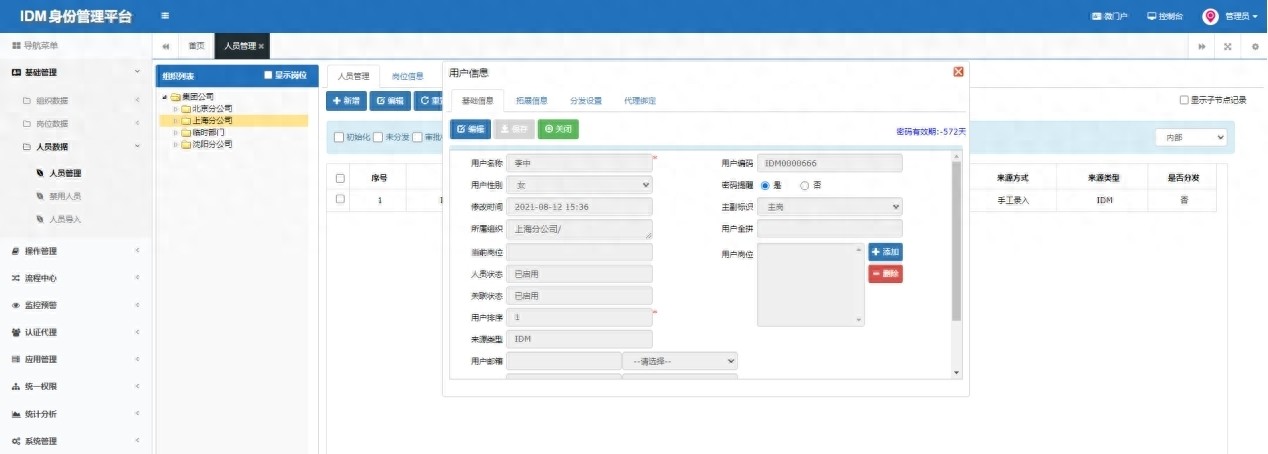Switch to the 拓展信息 tab
The width and height of the screenshot is (1268, 454).
[531, 101]
